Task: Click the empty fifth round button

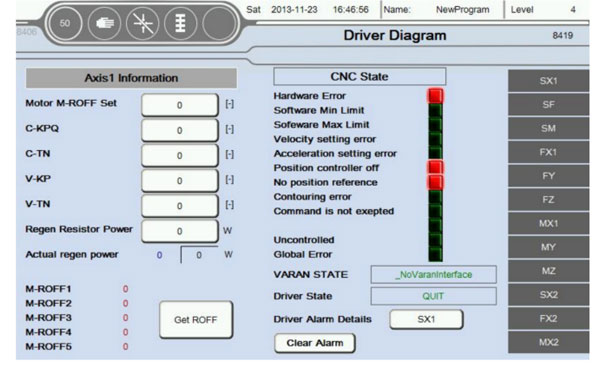Action: [218, 23]
